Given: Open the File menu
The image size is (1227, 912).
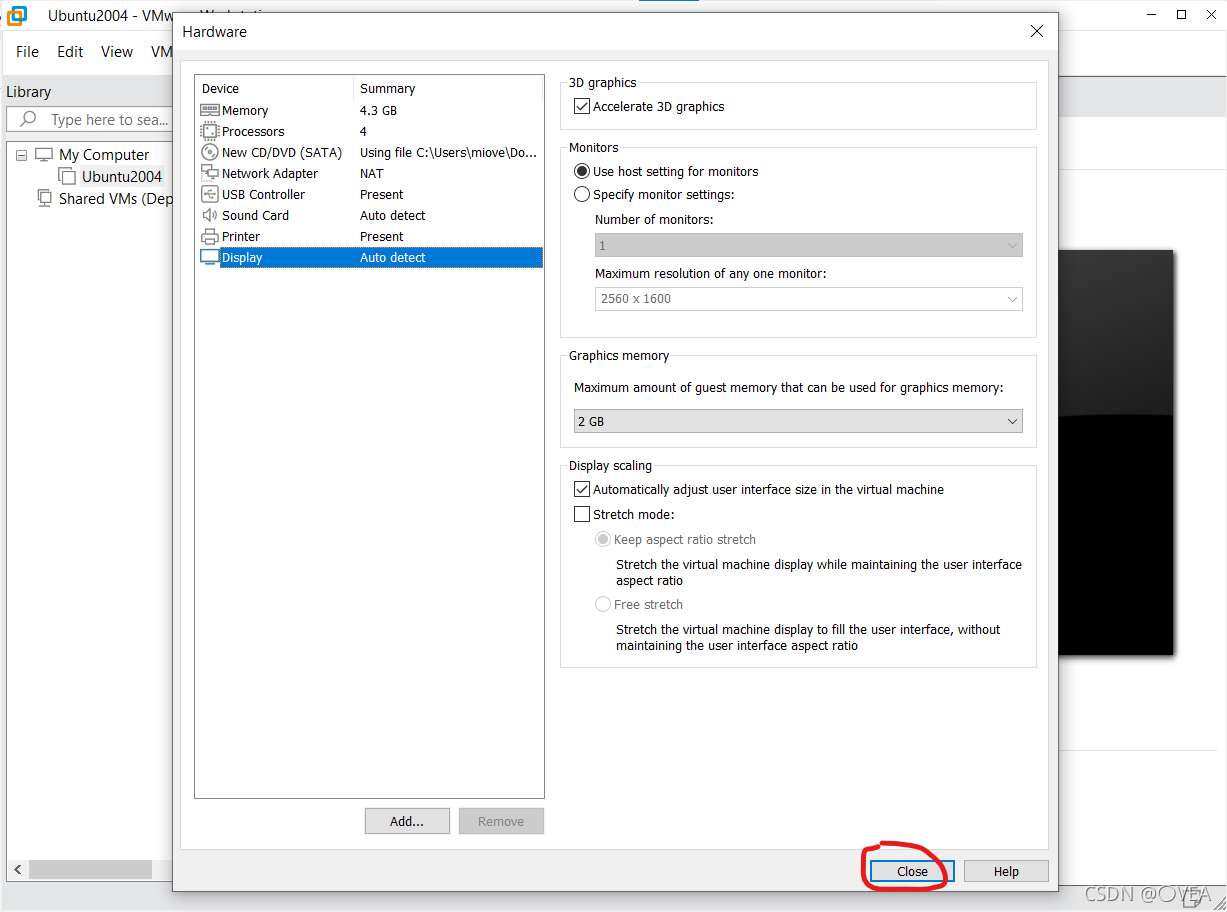Looking at the screenshot, I should pos(28,52).
